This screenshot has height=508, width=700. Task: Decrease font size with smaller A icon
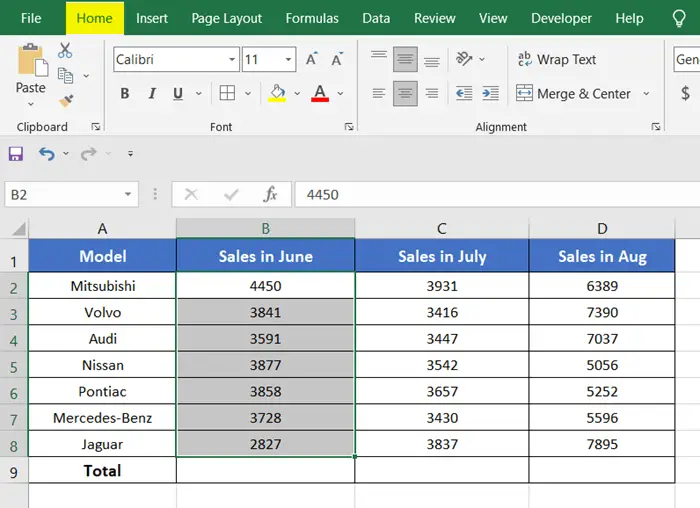pos(337,59)
